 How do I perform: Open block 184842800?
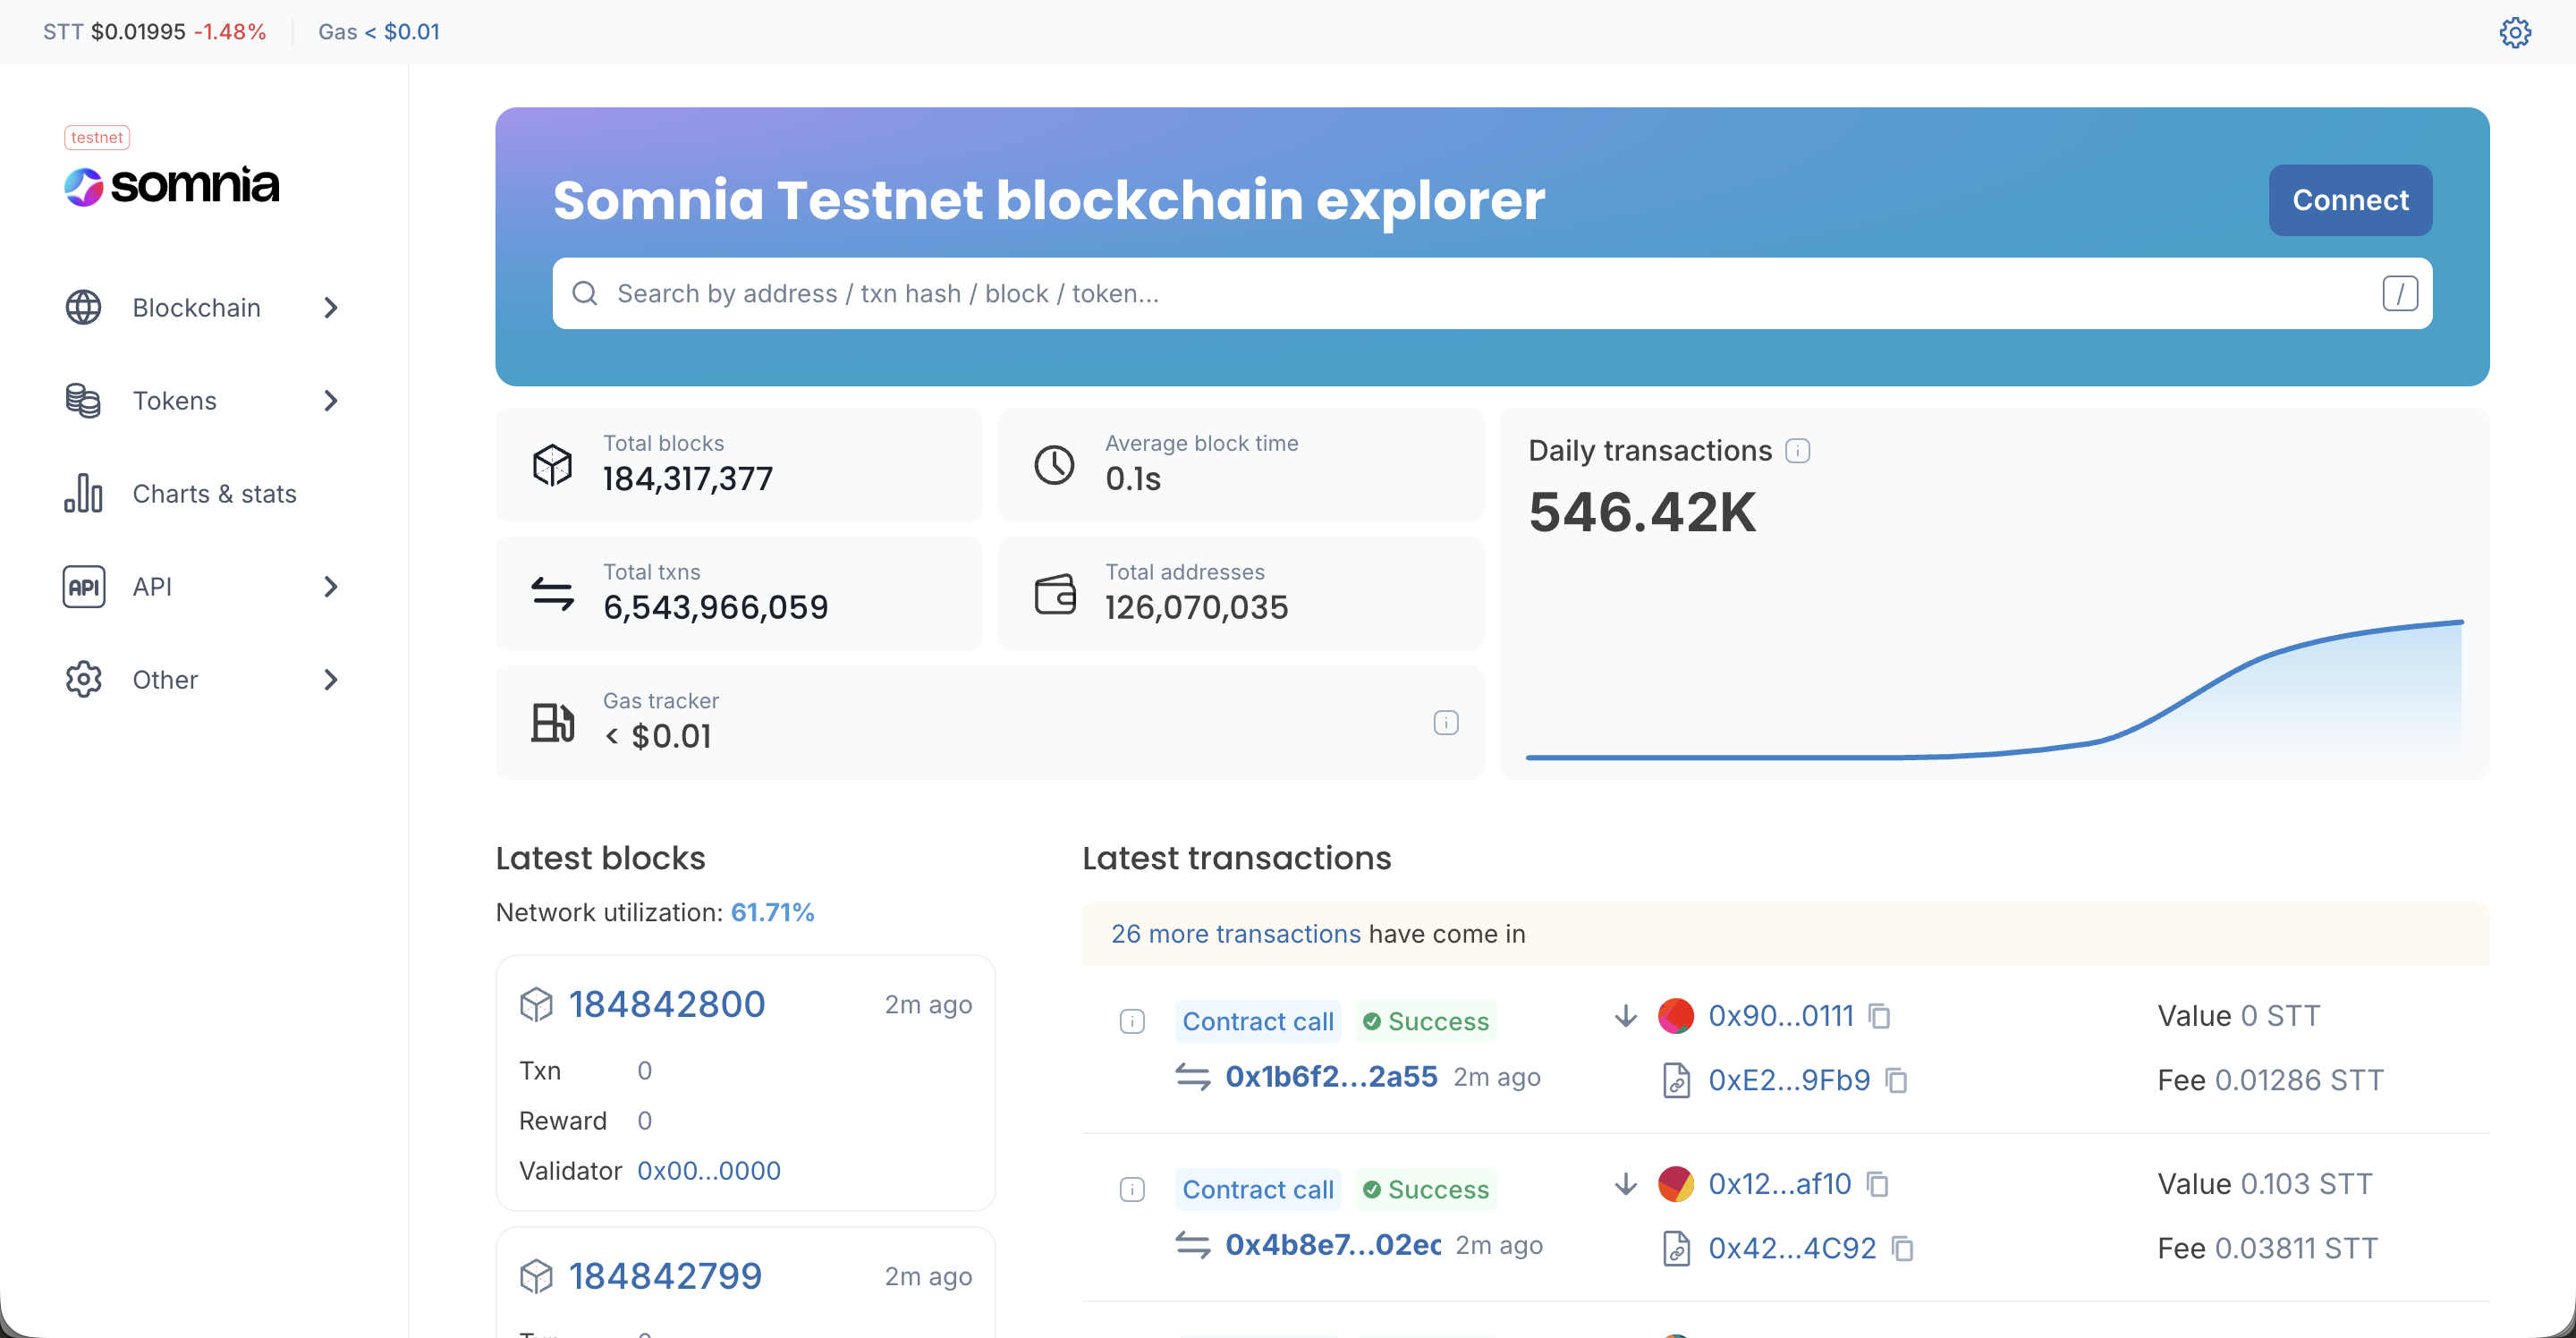click(x=667, y=1004)
